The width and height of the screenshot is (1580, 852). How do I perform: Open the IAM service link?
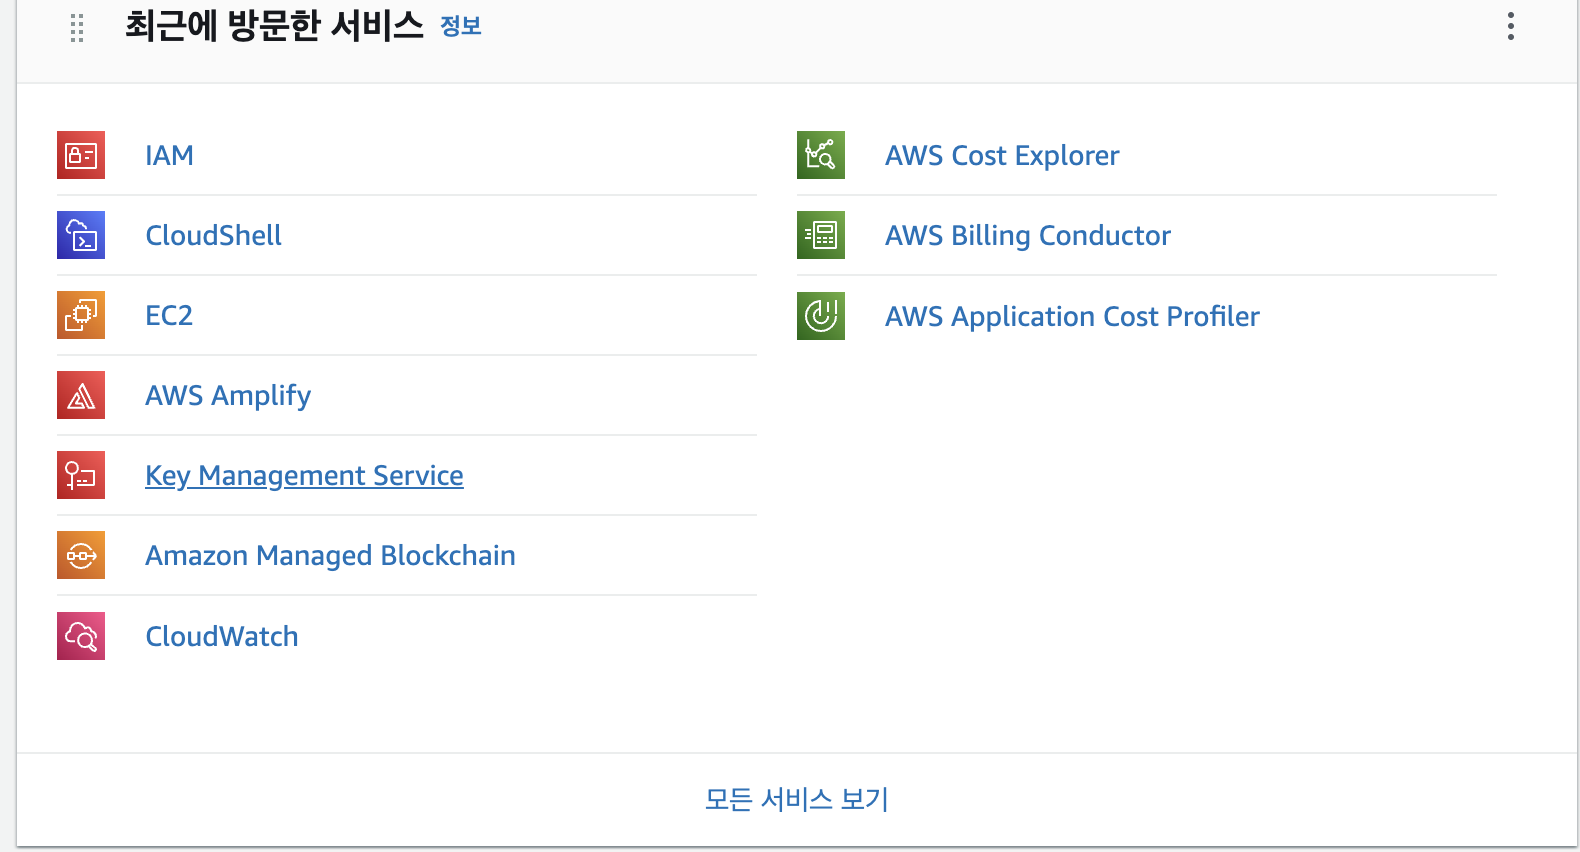(169, 155)
